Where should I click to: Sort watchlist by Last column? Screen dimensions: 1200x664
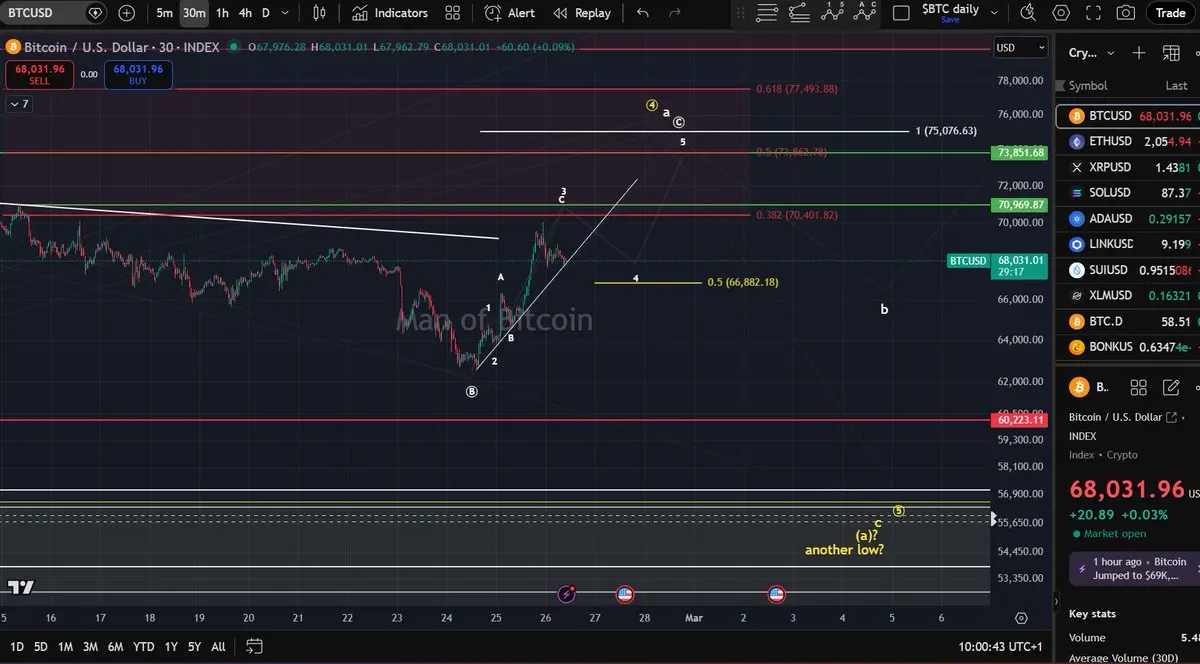click(1176, 86)
